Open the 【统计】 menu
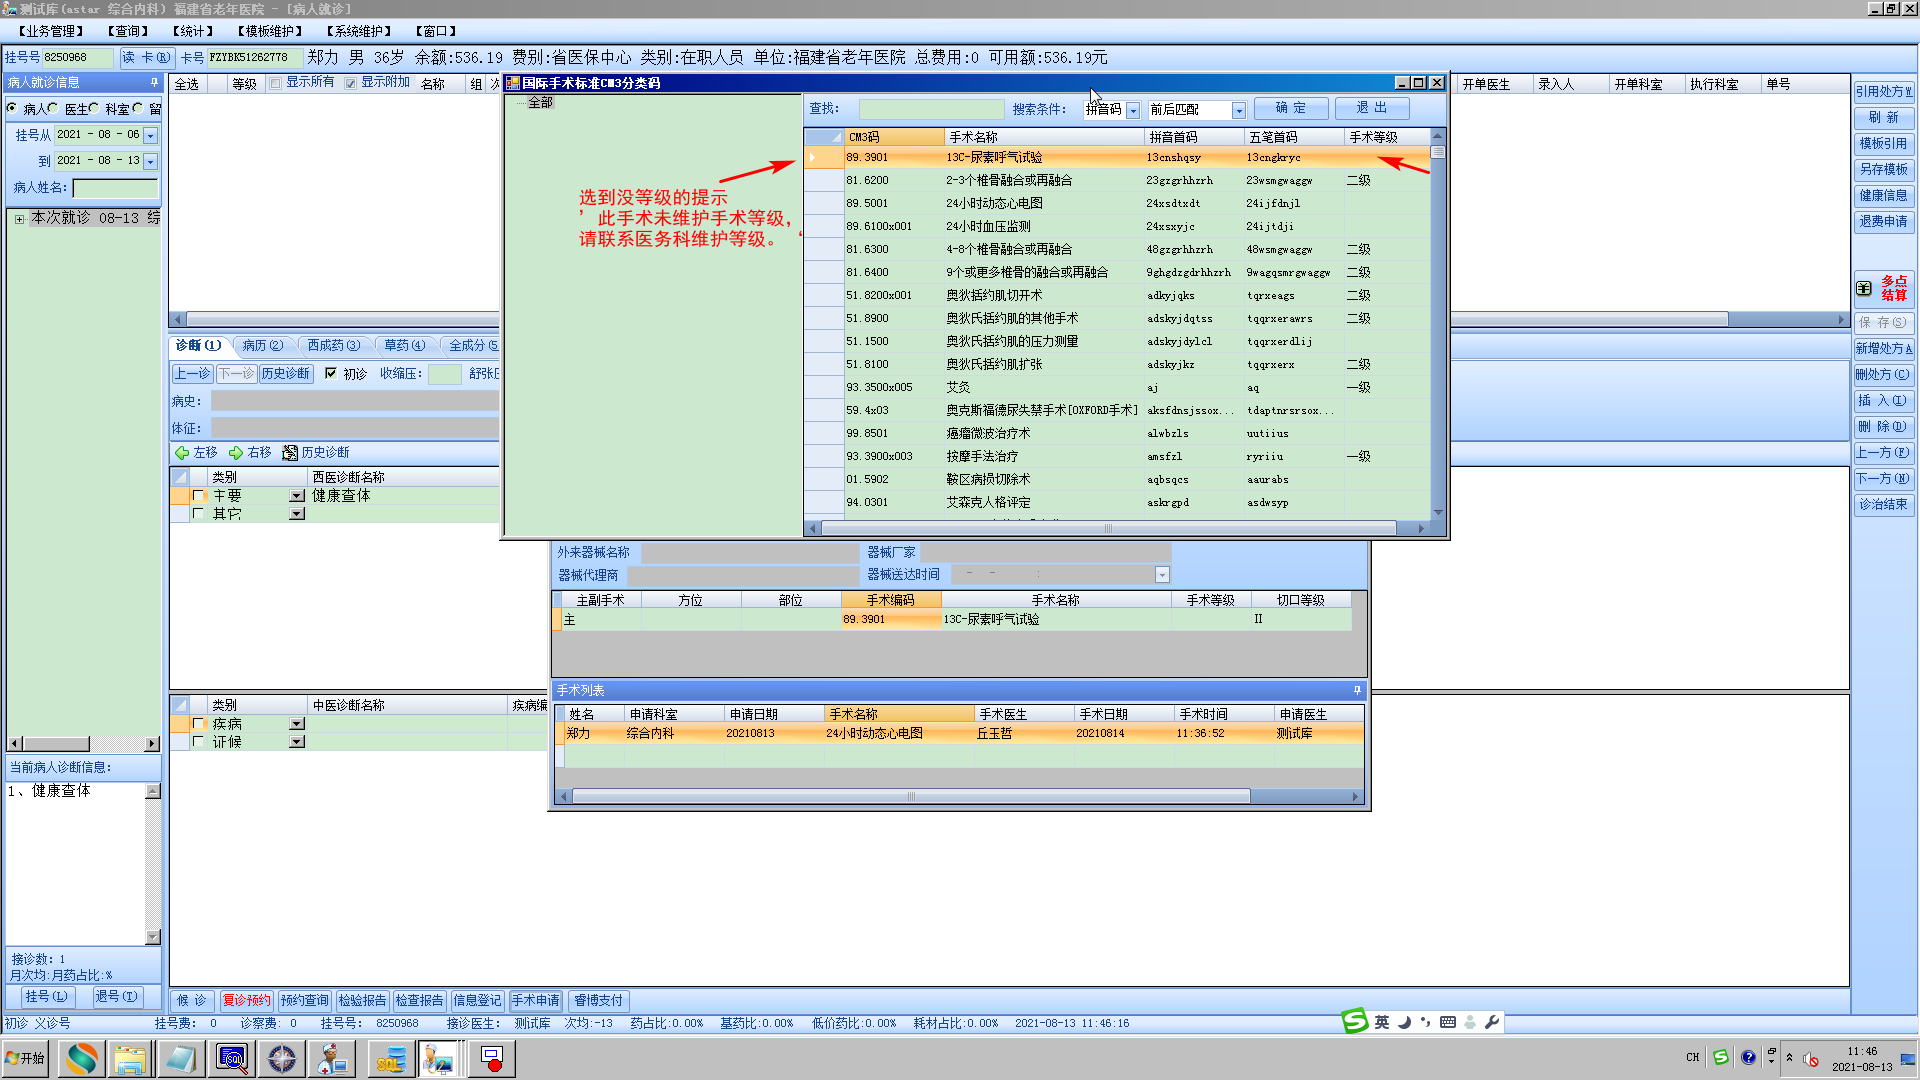 [192, 31]
